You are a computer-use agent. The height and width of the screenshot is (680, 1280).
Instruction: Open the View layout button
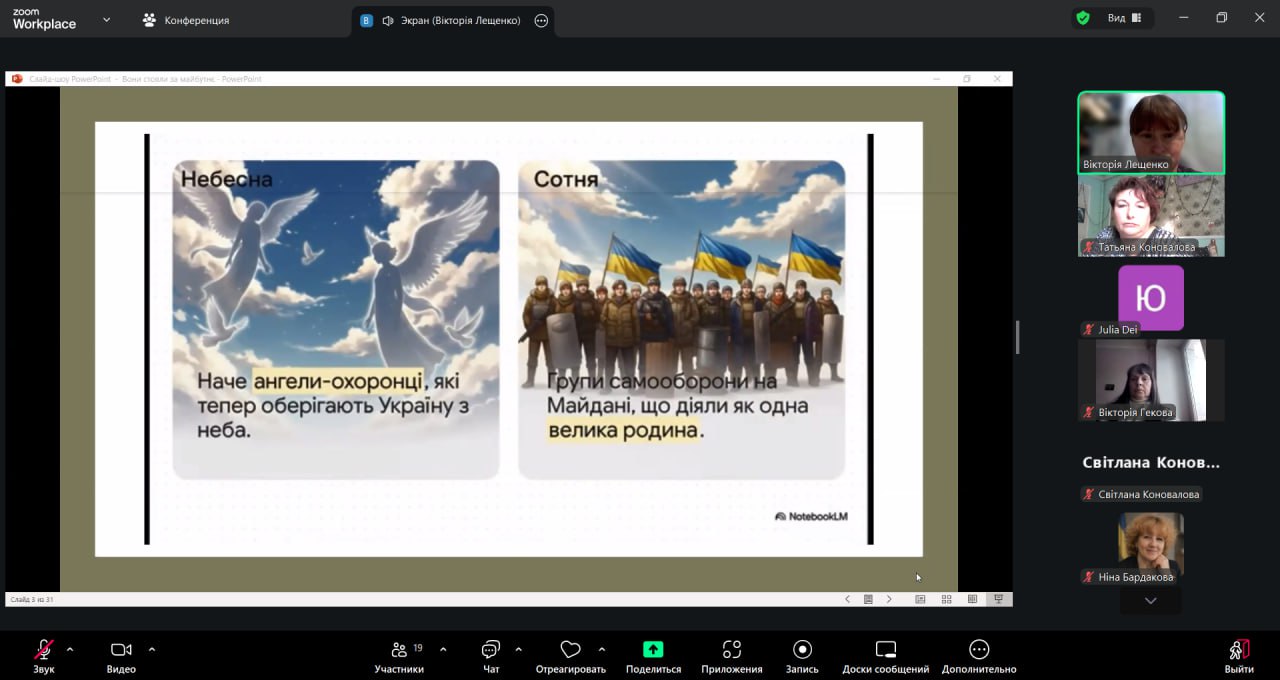click(1124, 18)
